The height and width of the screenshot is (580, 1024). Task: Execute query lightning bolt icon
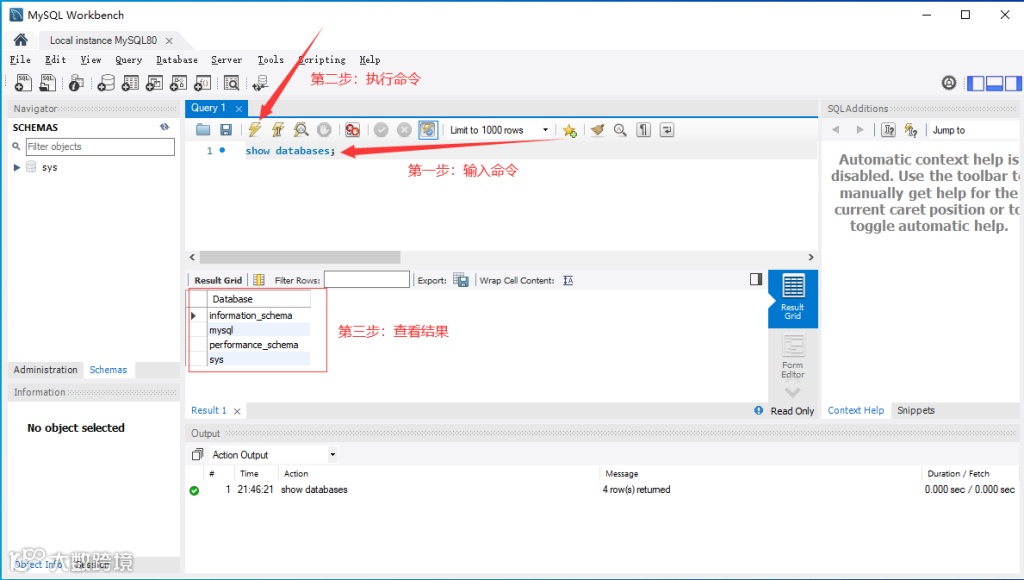[255, 130]
